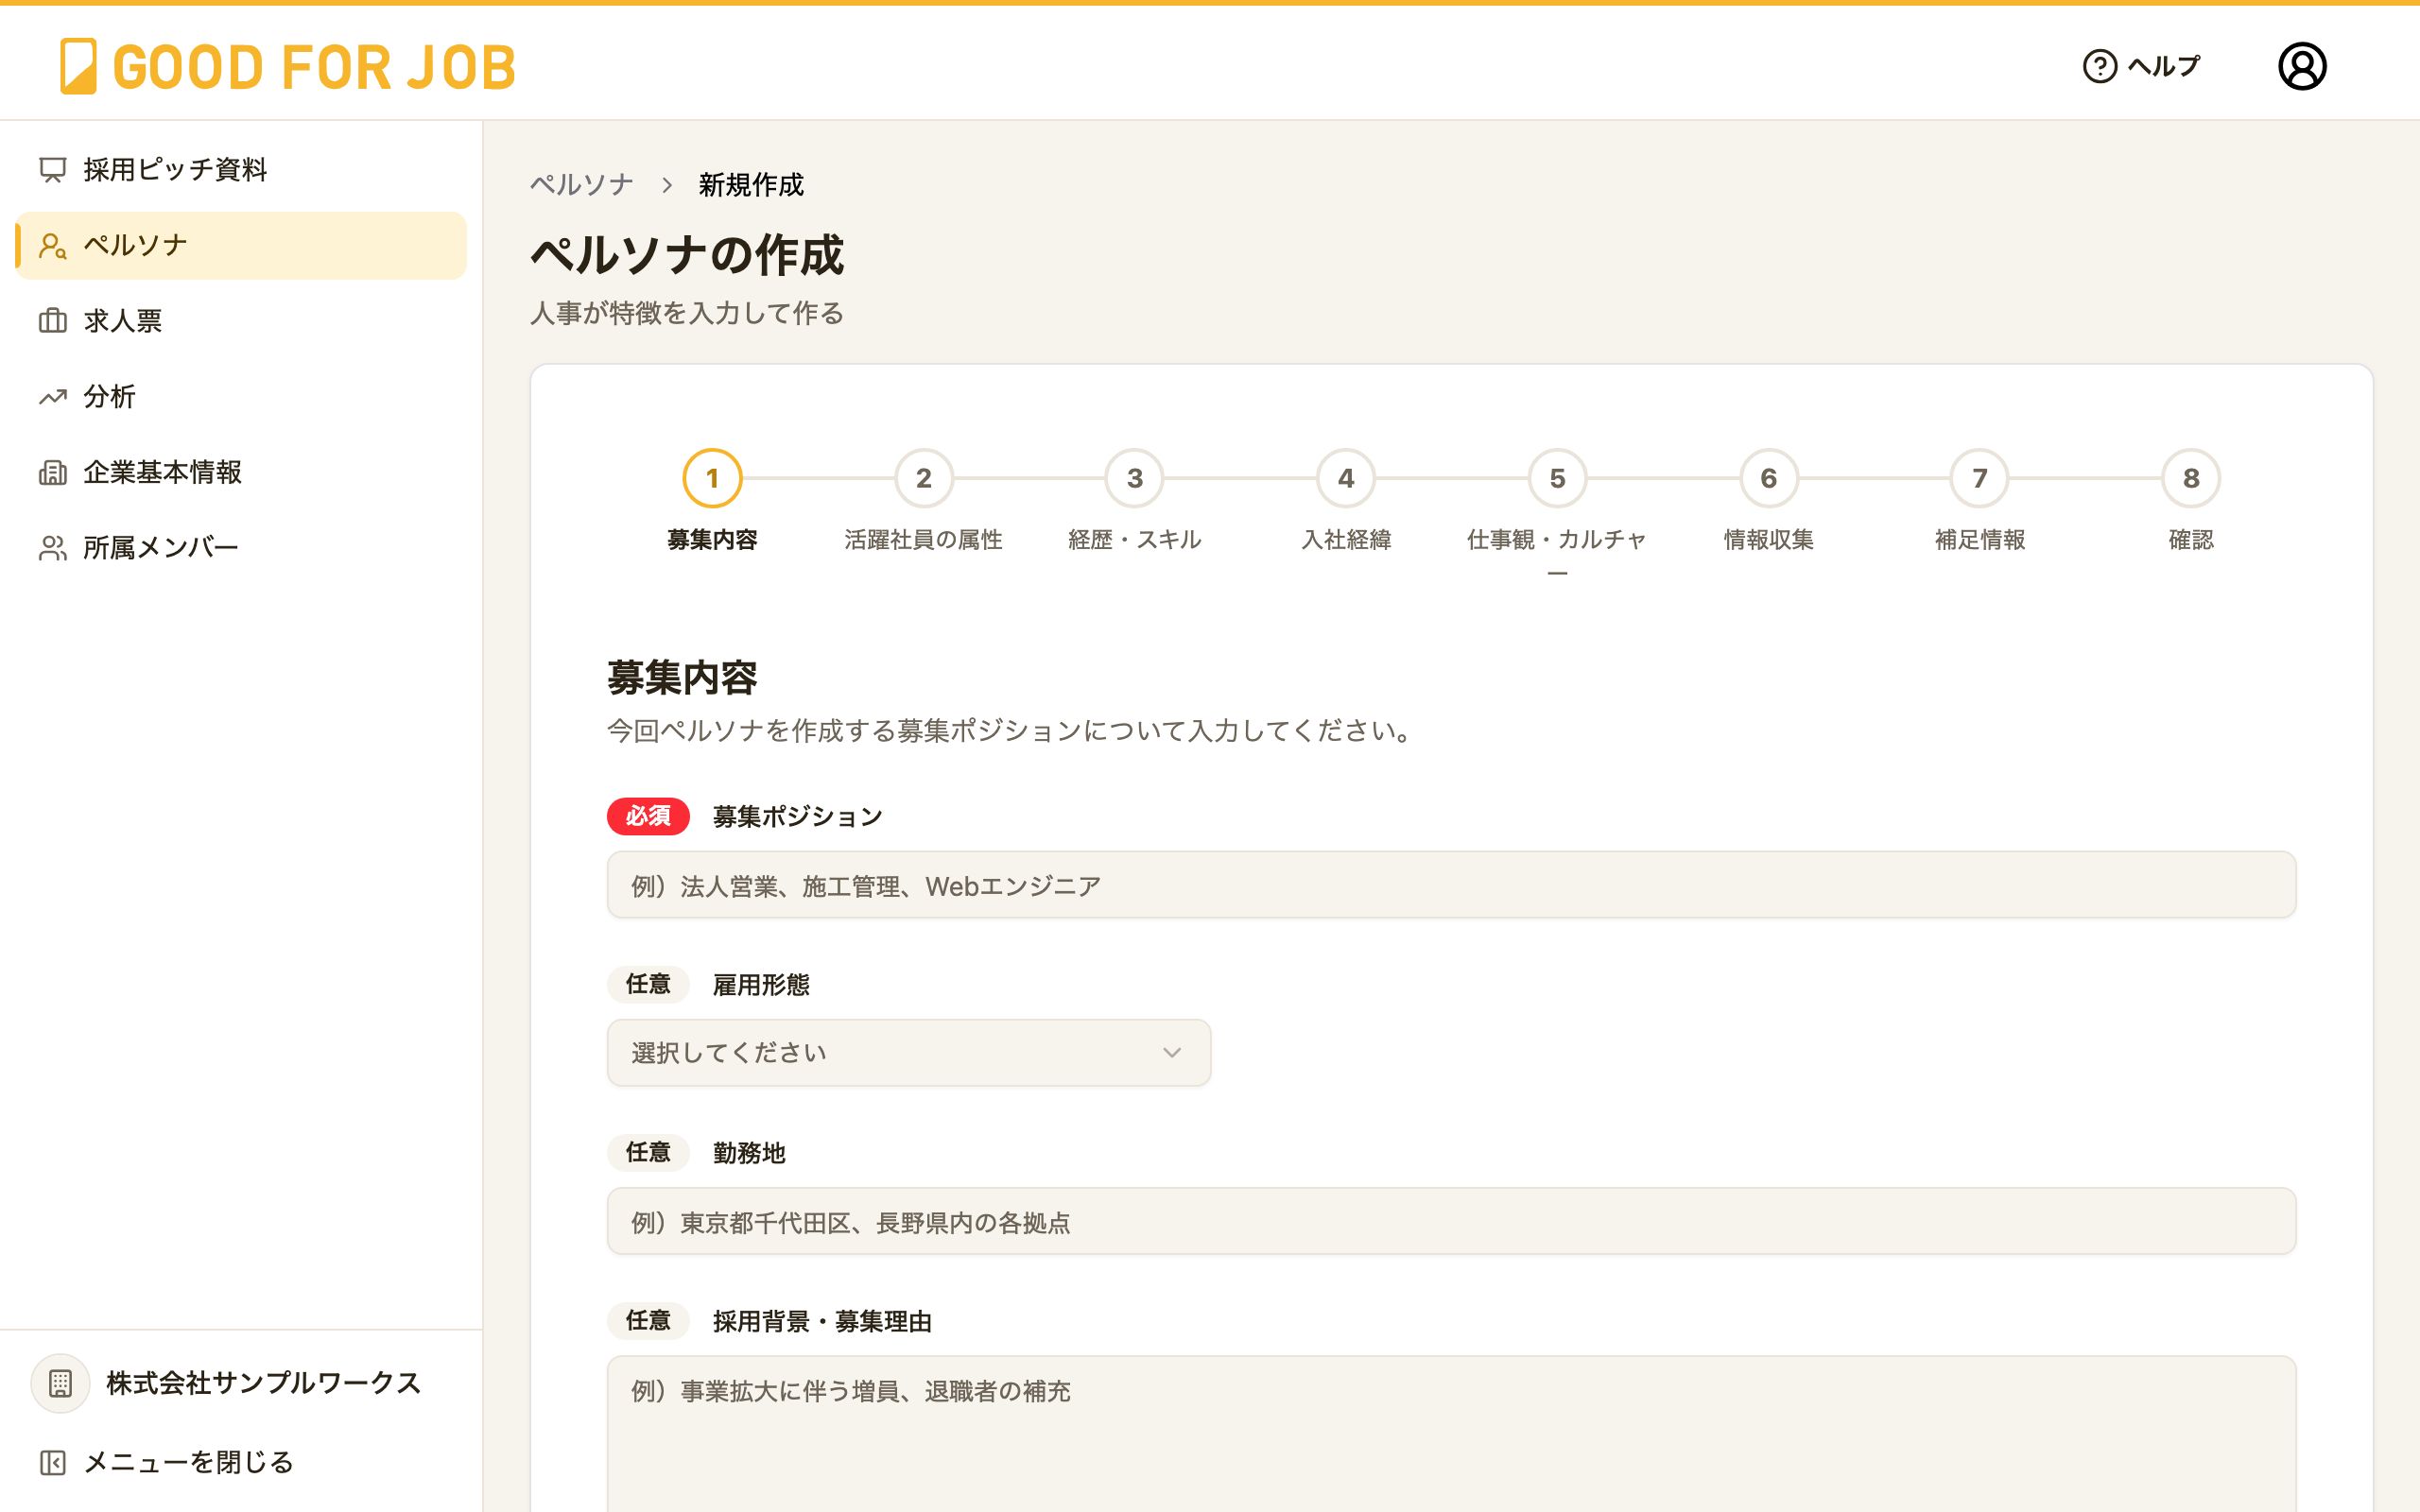Go to 求人票 sidebar menu item
This screenshot has width=2420, height=1512.
(241, 321)
